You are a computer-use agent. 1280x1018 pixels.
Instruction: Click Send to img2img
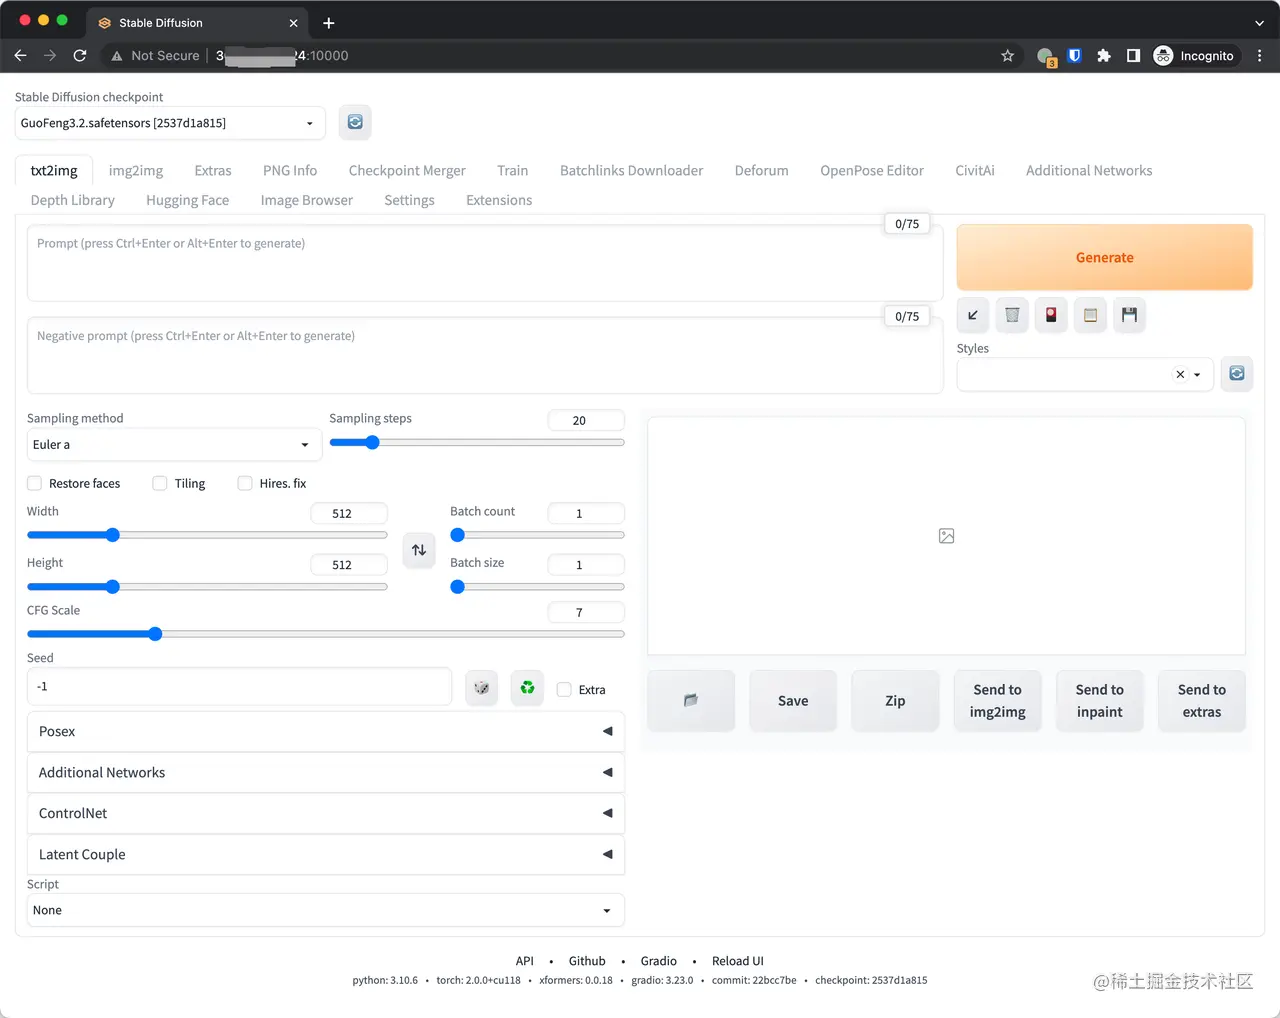(x=998, y=701)
